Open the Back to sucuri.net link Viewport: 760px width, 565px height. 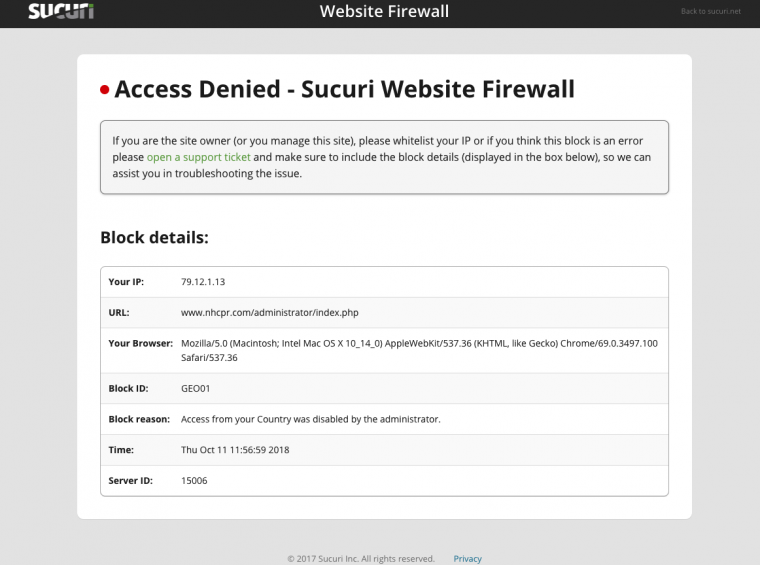click(x=711, y=12)
